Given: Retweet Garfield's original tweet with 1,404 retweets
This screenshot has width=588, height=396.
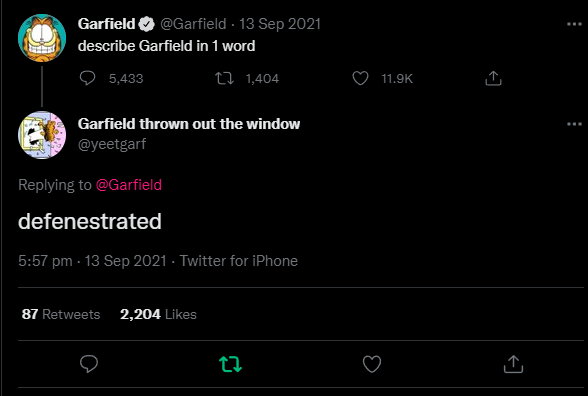Looking at the screenshot, I should (224, 78).
